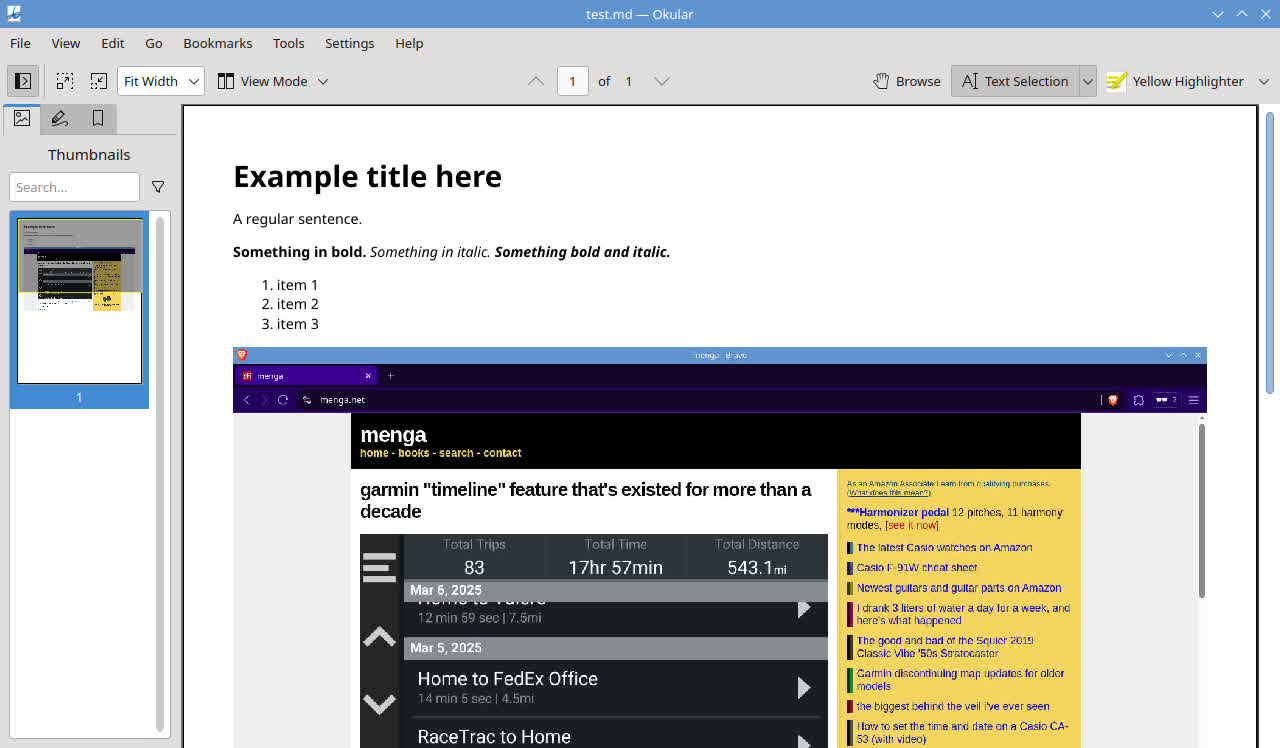Minimize the Okular window
The width and height of the screenshot is (1280, 748).
pos(1218,14)
